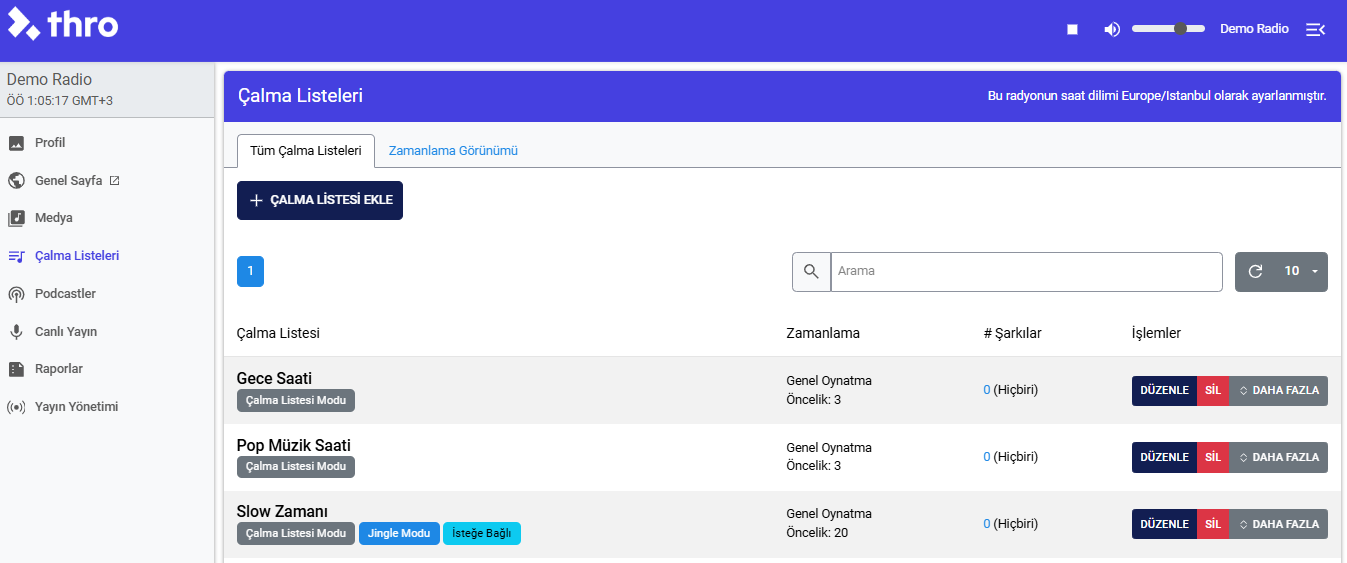The width and height of the screenshot is (1347, 563).
Task: Click the Raporlar document icon
Action: coord(16,369)
